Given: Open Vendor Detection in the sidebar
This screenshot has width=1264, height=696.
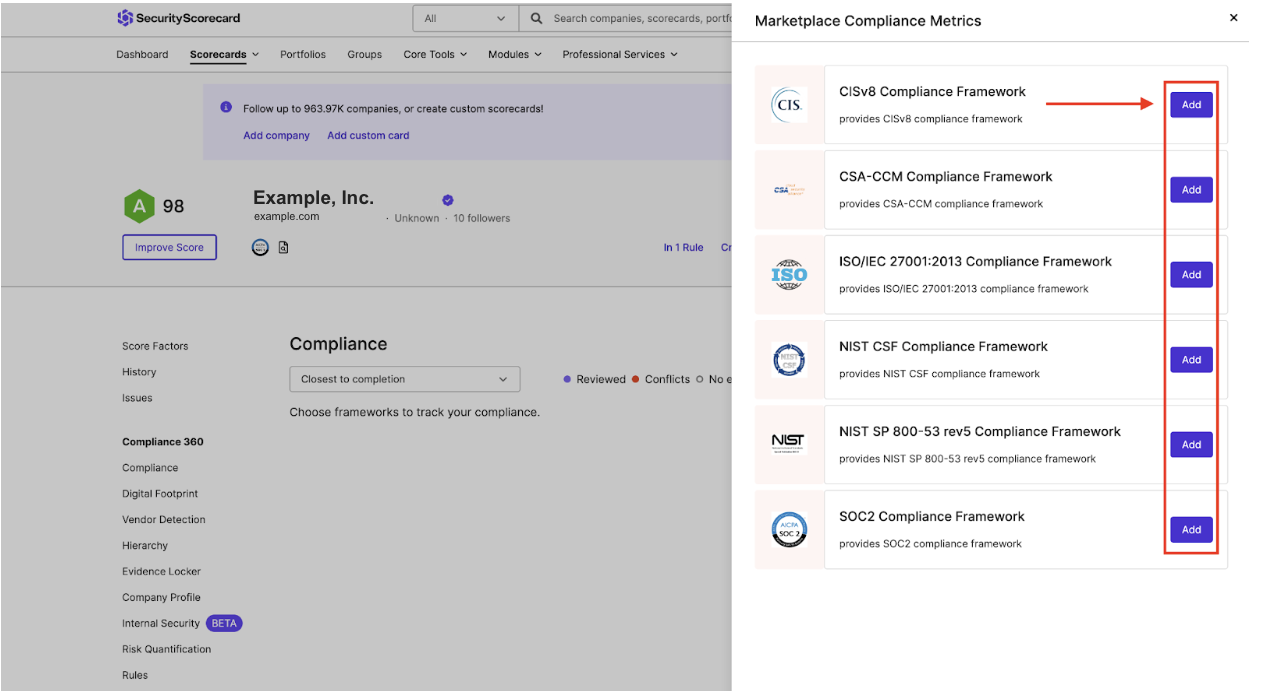Looking at the screenshot, I should click(164, 520).
